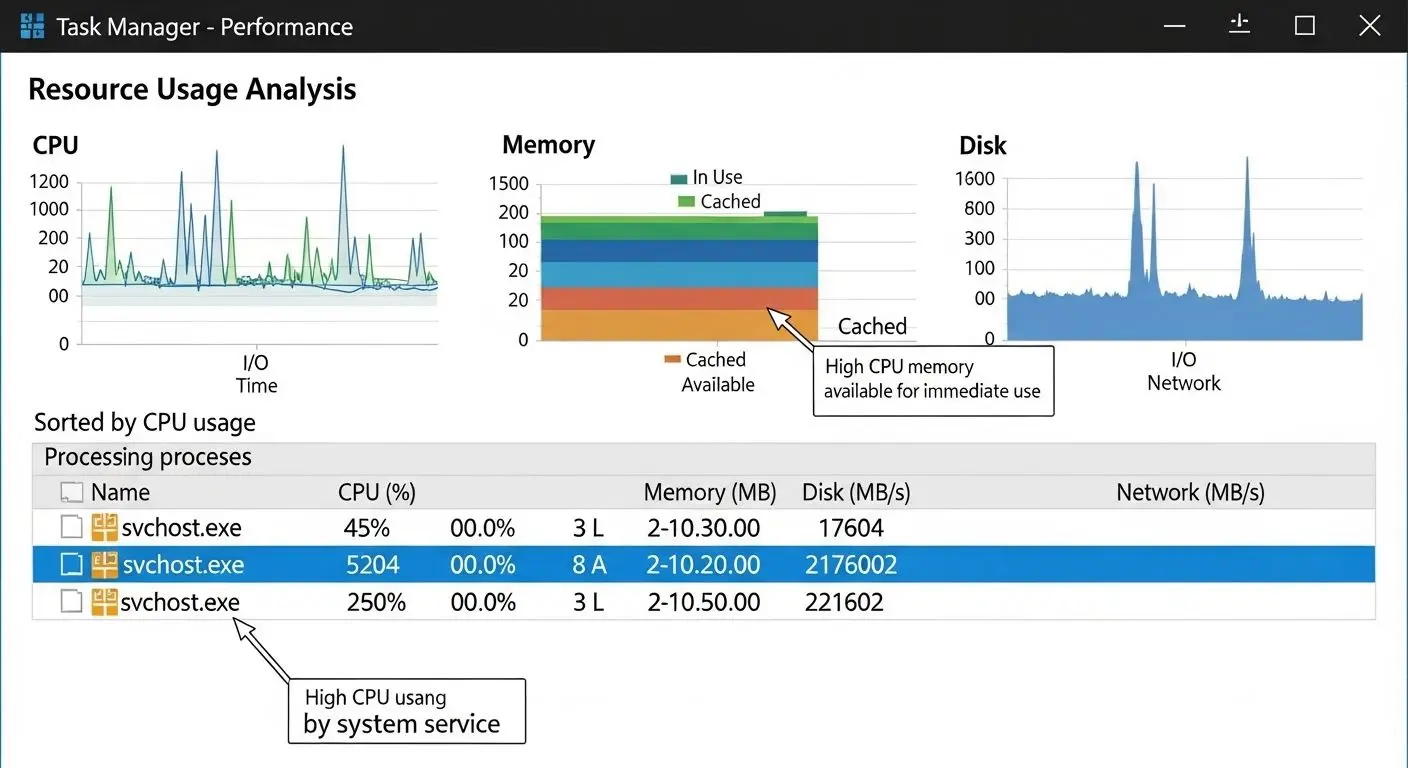The width and height of the screenshot is (1408, 768).
Task: Click the svchost.exe icon in the 250% CPU row
Action: tap(104, 602)
